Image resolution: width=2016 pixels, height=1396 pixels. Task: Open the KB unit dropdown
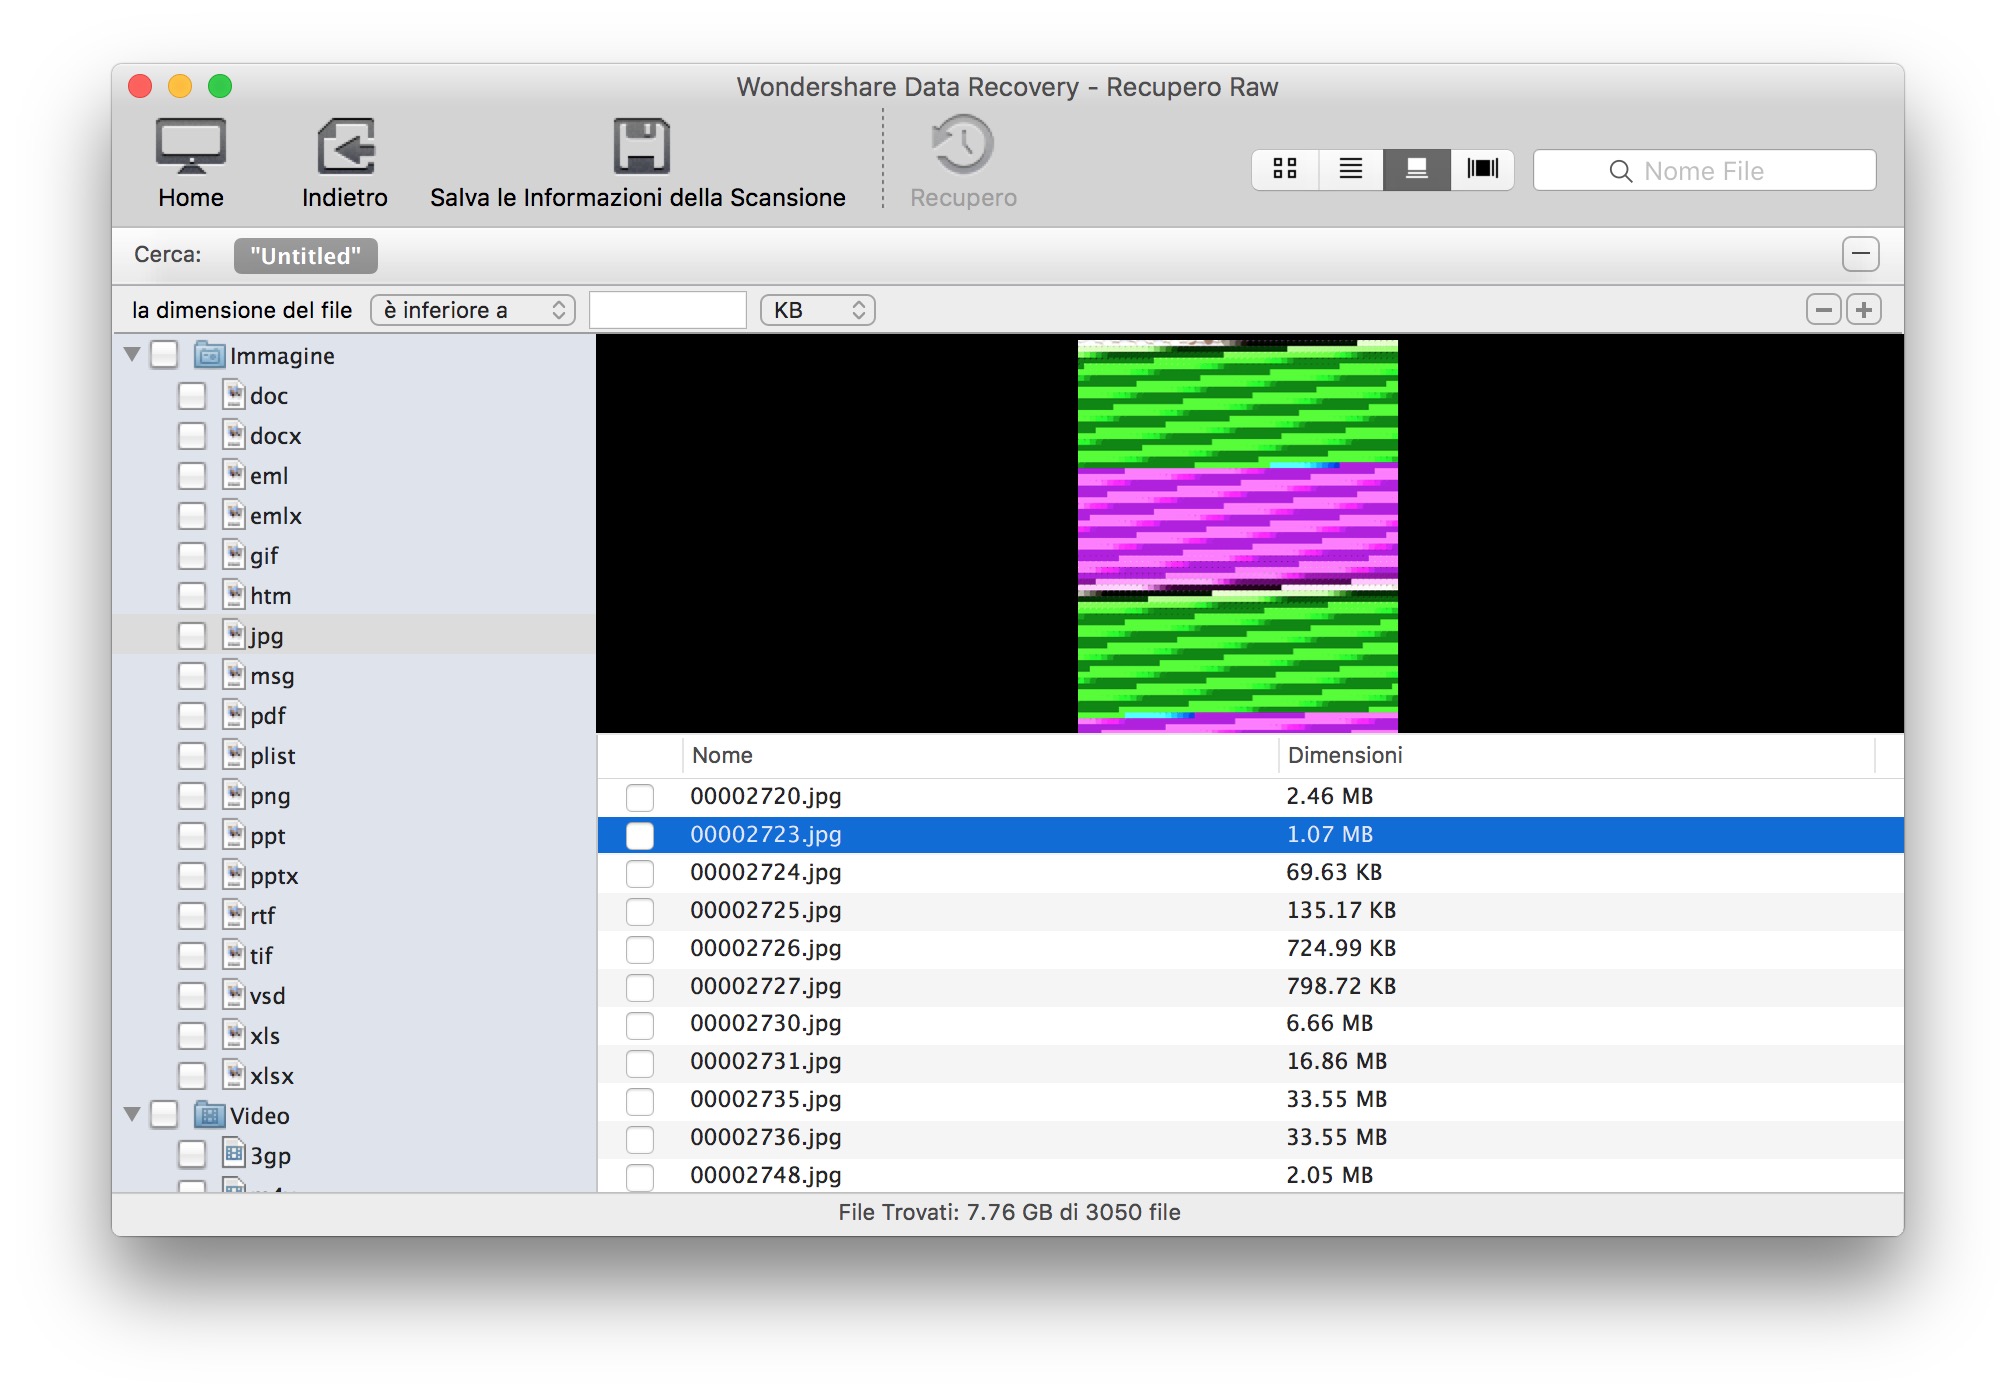817,310
